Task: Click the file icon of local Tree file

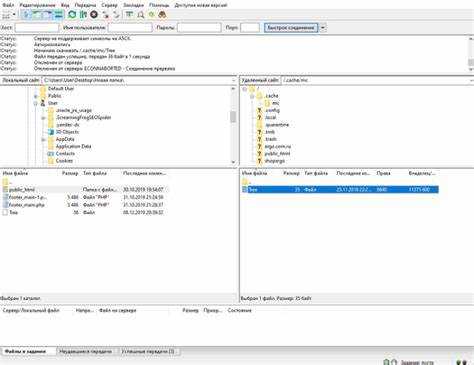Action: coord(5,212)
